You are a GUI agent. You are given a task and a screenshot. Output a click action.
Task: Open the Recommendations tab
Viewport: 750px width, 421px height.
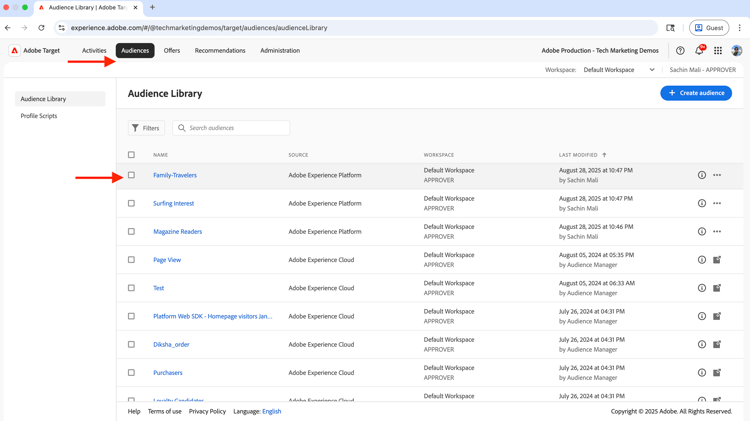[220, 50]
